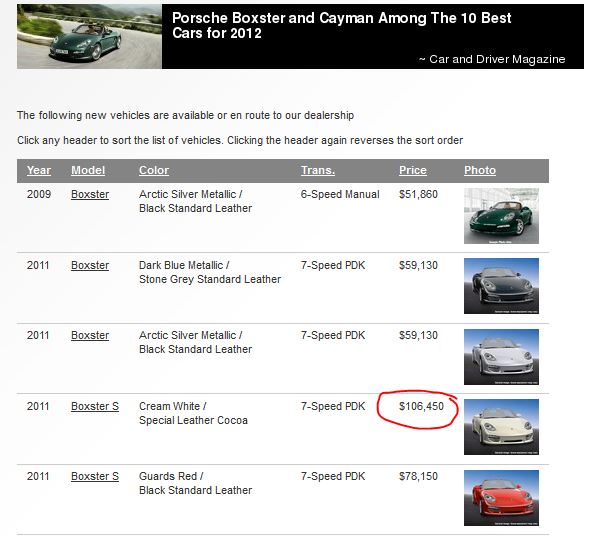Viewport: 601px width, 536px height.
Task: Click the Porsche banner car image
Action: click(89, 36)
